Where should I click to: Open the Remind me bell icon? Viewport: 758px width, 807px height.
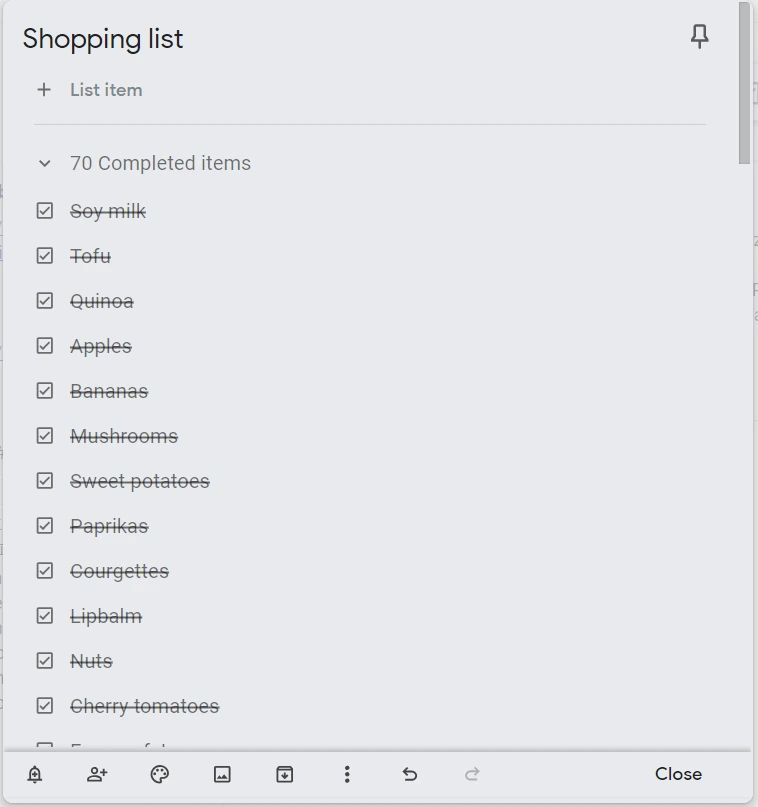pos(35,774)
